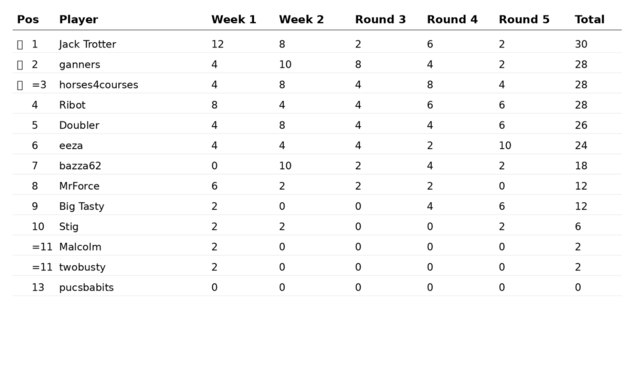This screenshot has width=634, height=380.
Task: Select the Ribot player row name
Action: pos(72,105)
